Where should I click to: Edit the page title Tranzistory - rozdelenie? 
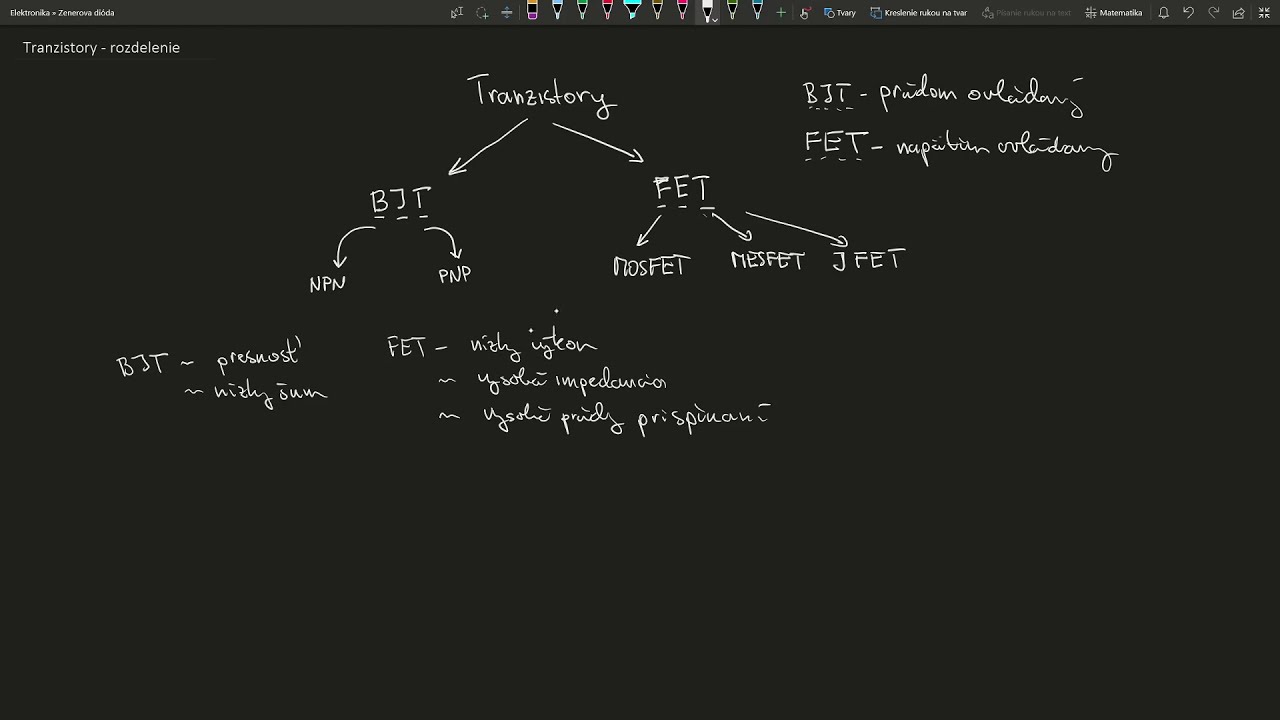coord(101,48)
